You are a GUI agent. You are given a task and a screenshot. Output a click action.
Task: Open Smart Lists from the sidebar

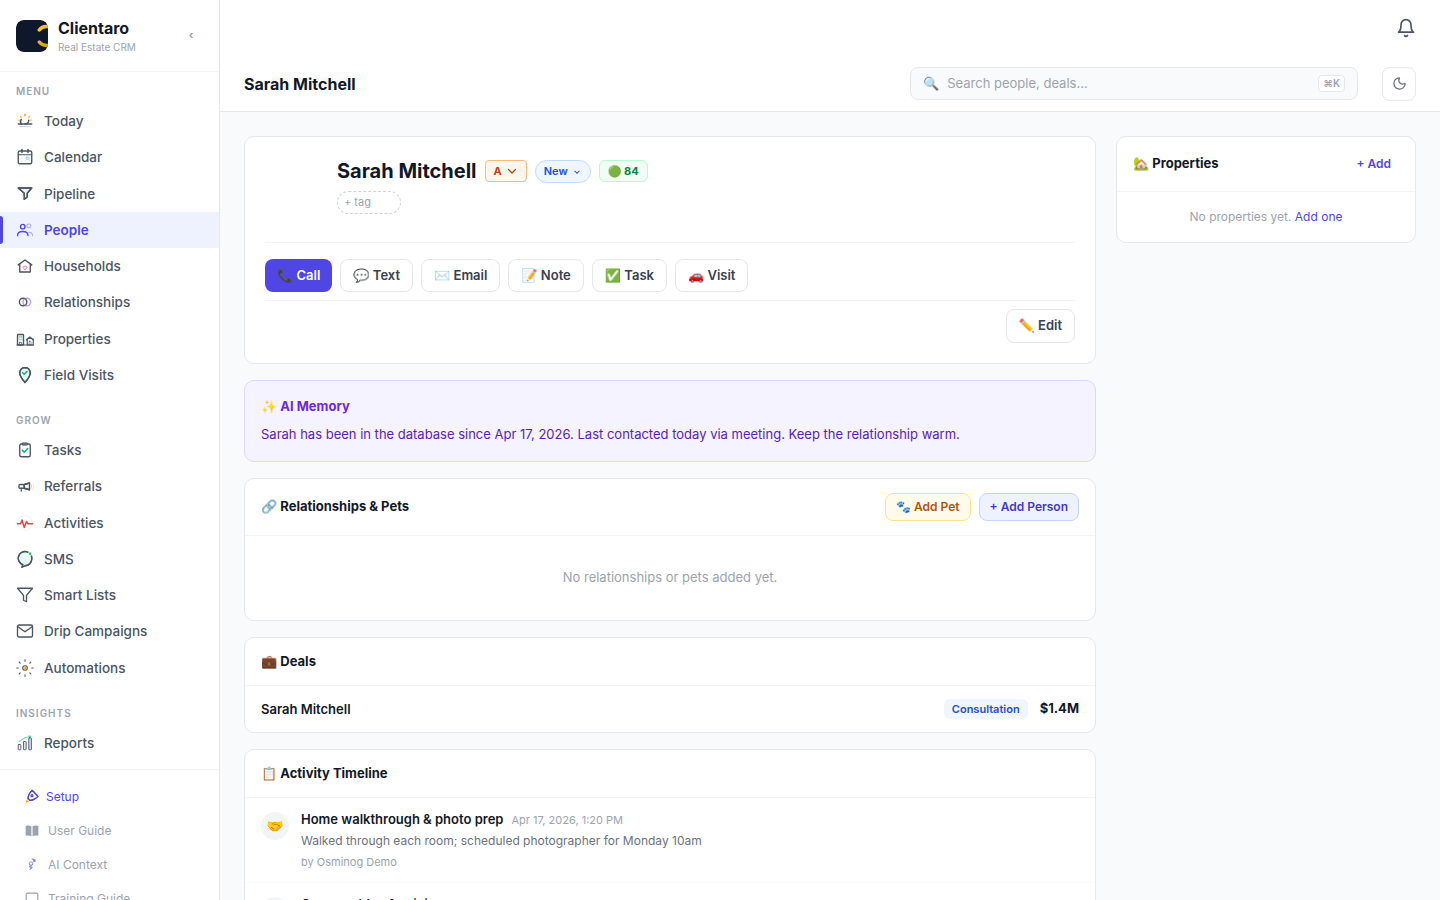[x=78, y=594]
